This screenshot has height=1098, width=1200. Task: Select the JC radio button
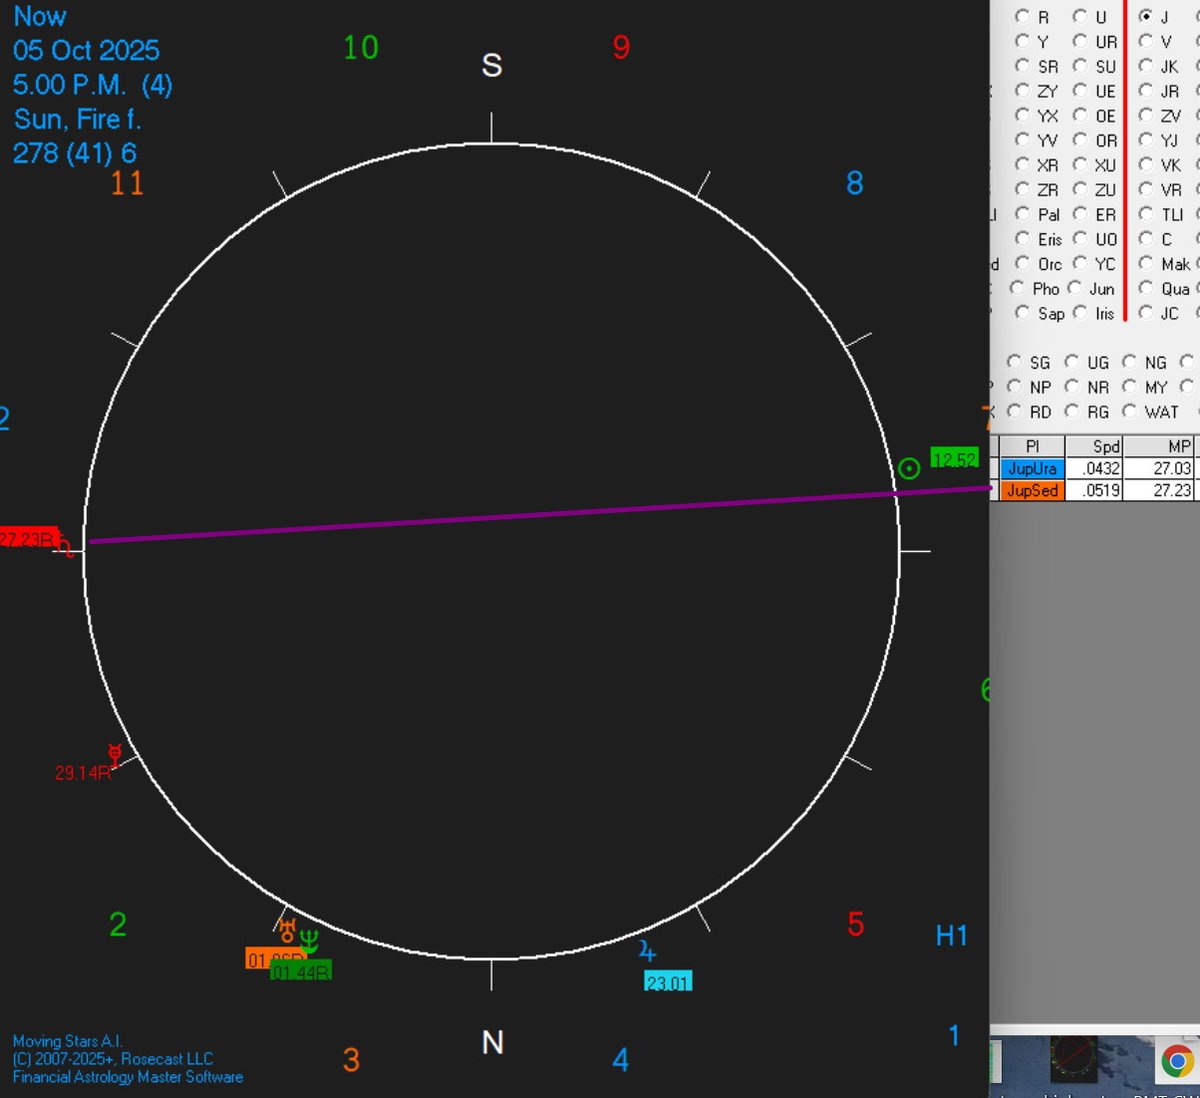[x=1146, y=312]
